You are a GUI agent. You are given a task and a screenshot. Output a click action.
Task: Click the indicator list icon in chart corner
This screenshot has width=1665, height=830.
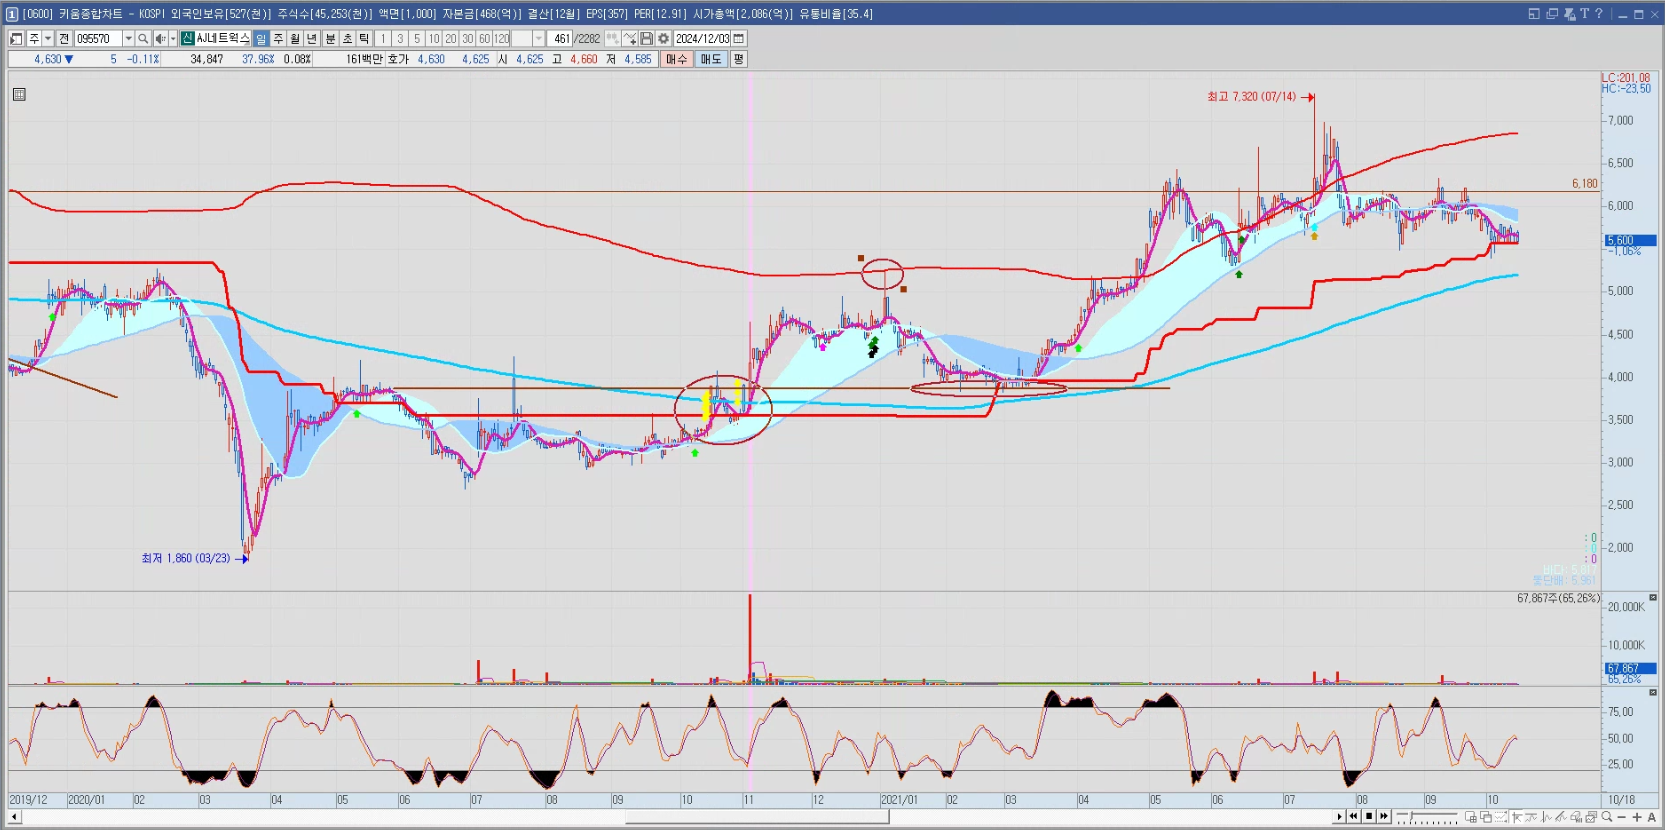[19, 94]
